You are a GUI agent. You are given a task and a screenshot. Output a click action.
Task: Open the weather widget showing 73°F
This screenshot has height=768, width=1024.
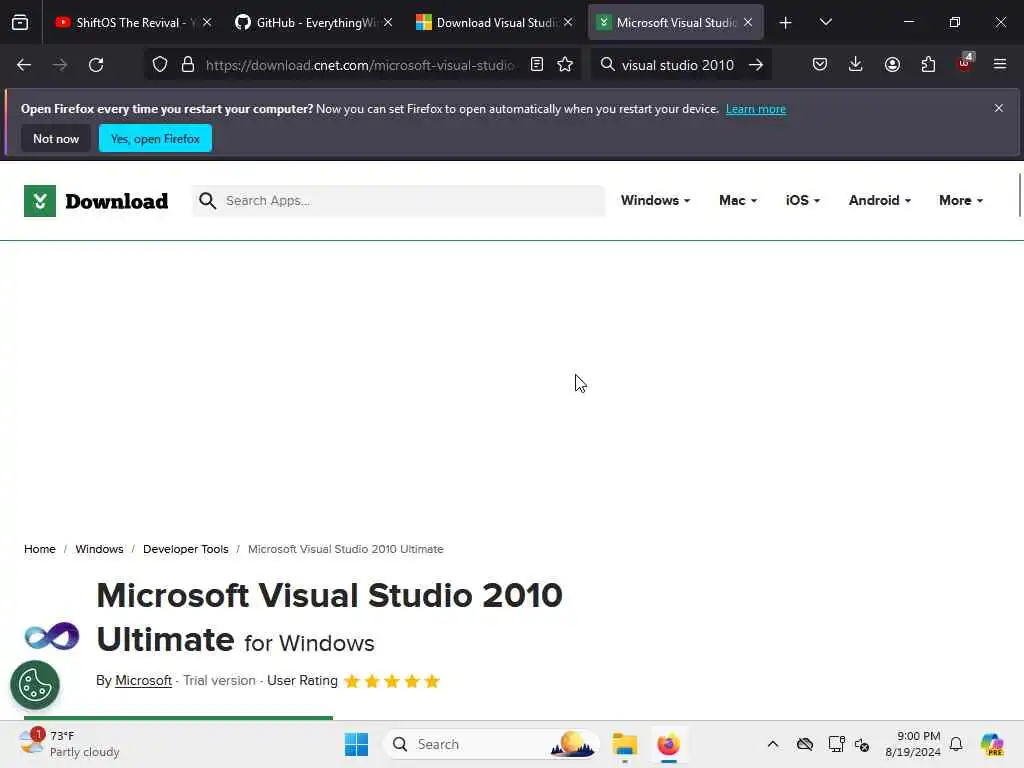[69, 744]
